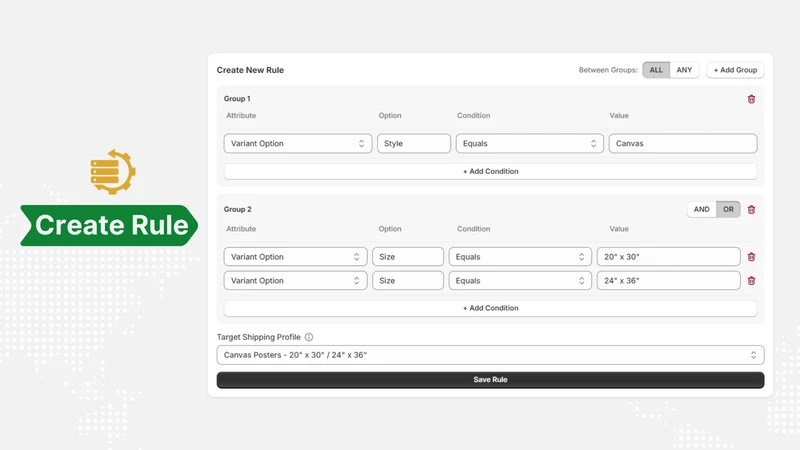Add a condition to Group 1
Viewport: 800px width, 450px height.
pos(490,171)
